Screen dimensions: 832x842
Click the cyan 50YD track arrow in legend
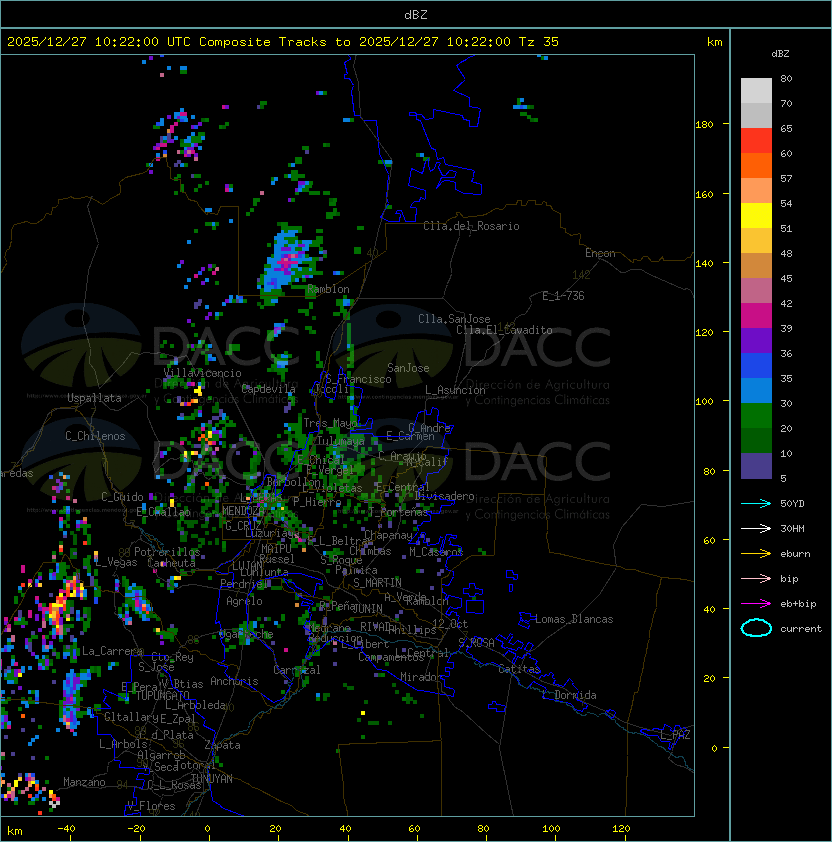tap(756, 504)
